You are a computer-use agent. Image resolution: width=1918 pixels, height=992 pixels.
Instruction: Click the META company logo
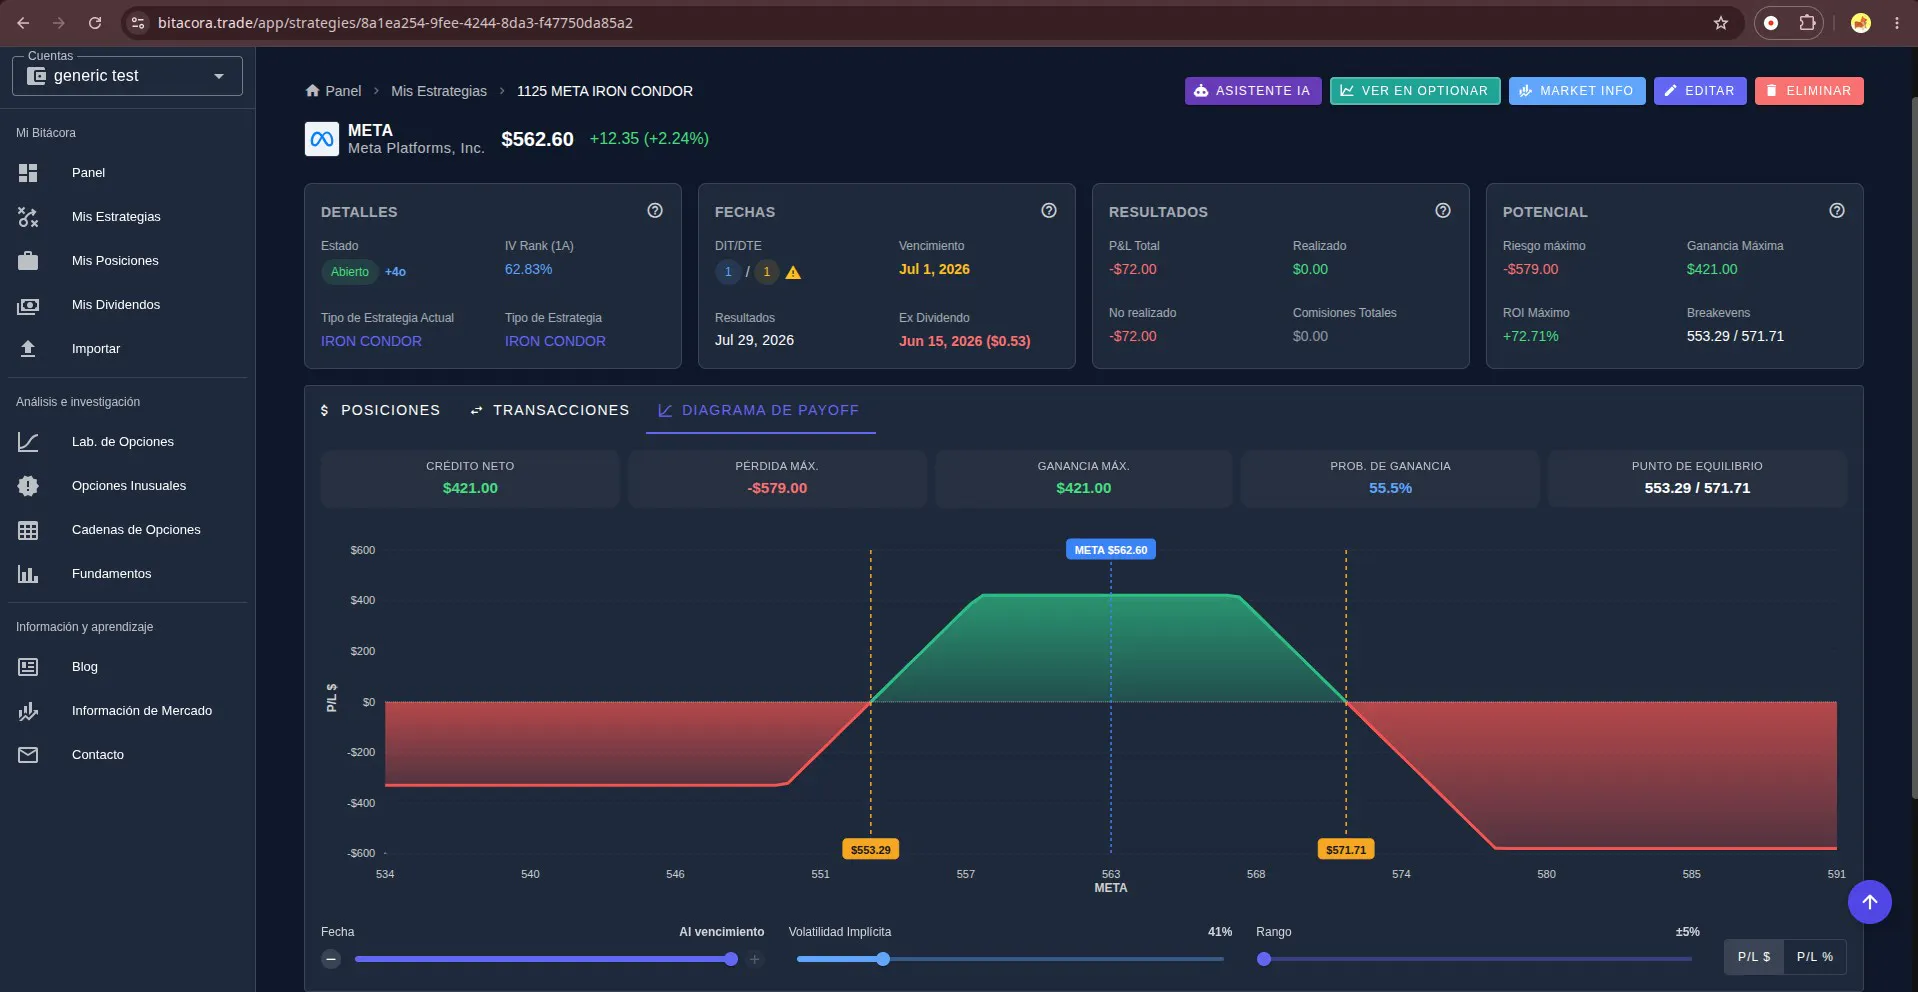322,139
